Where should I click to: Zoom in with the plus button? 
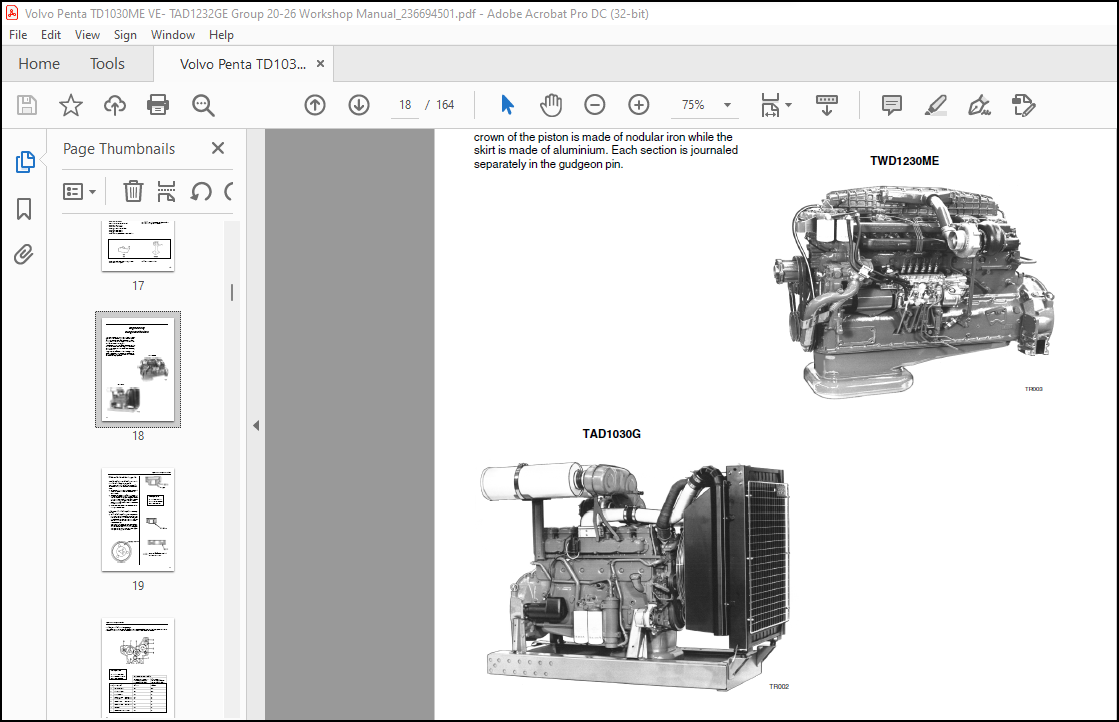(x=639, y=105)
